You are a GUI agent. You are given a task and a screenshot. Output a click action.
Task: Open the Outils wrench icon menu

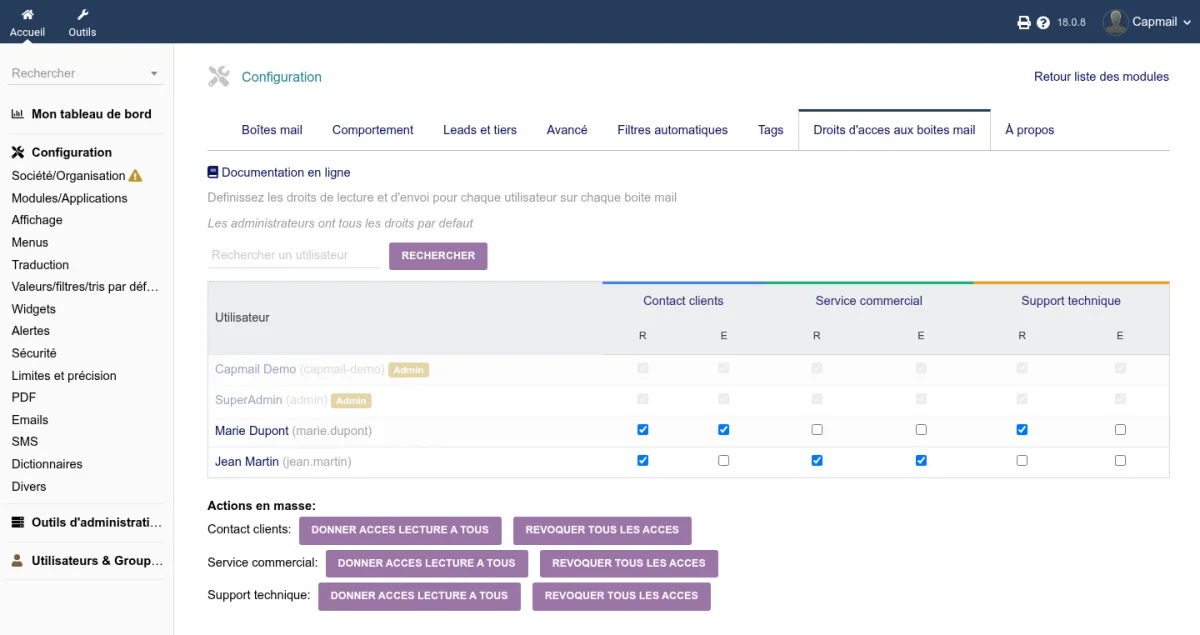click(82, 15)
